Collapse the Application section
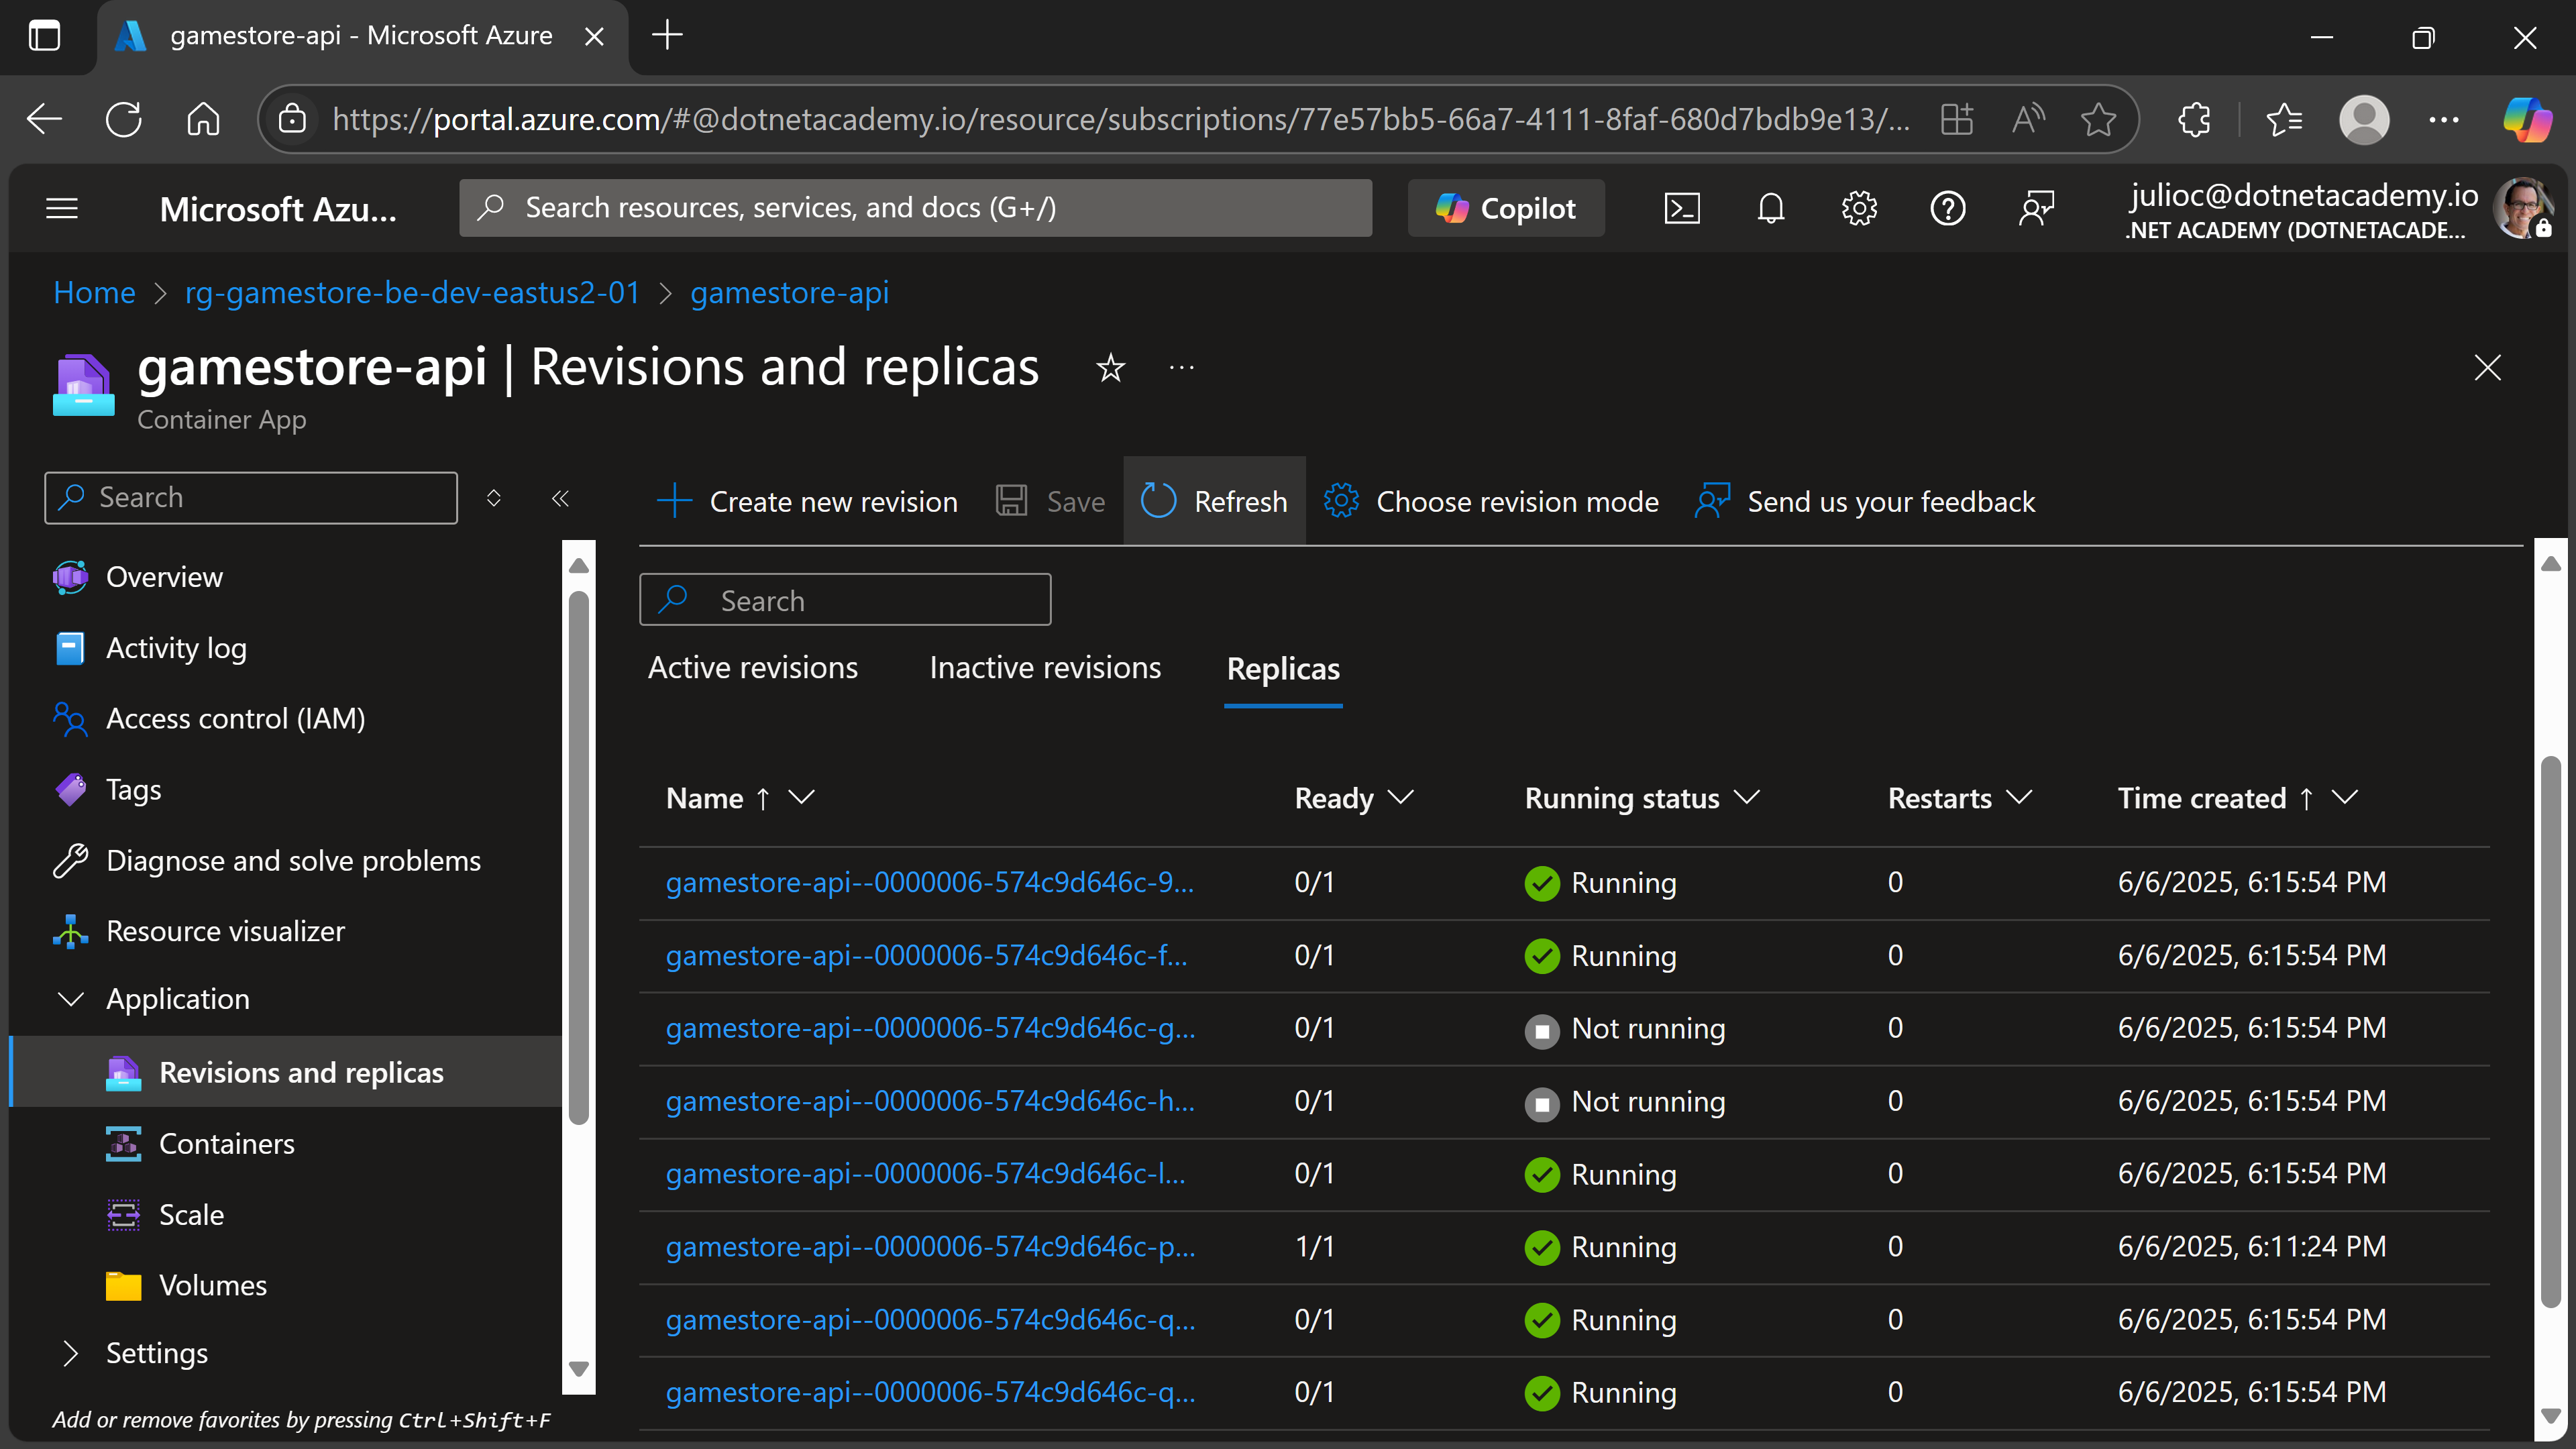This screenshot has height=1449, width=2576. tap(71, 999)
